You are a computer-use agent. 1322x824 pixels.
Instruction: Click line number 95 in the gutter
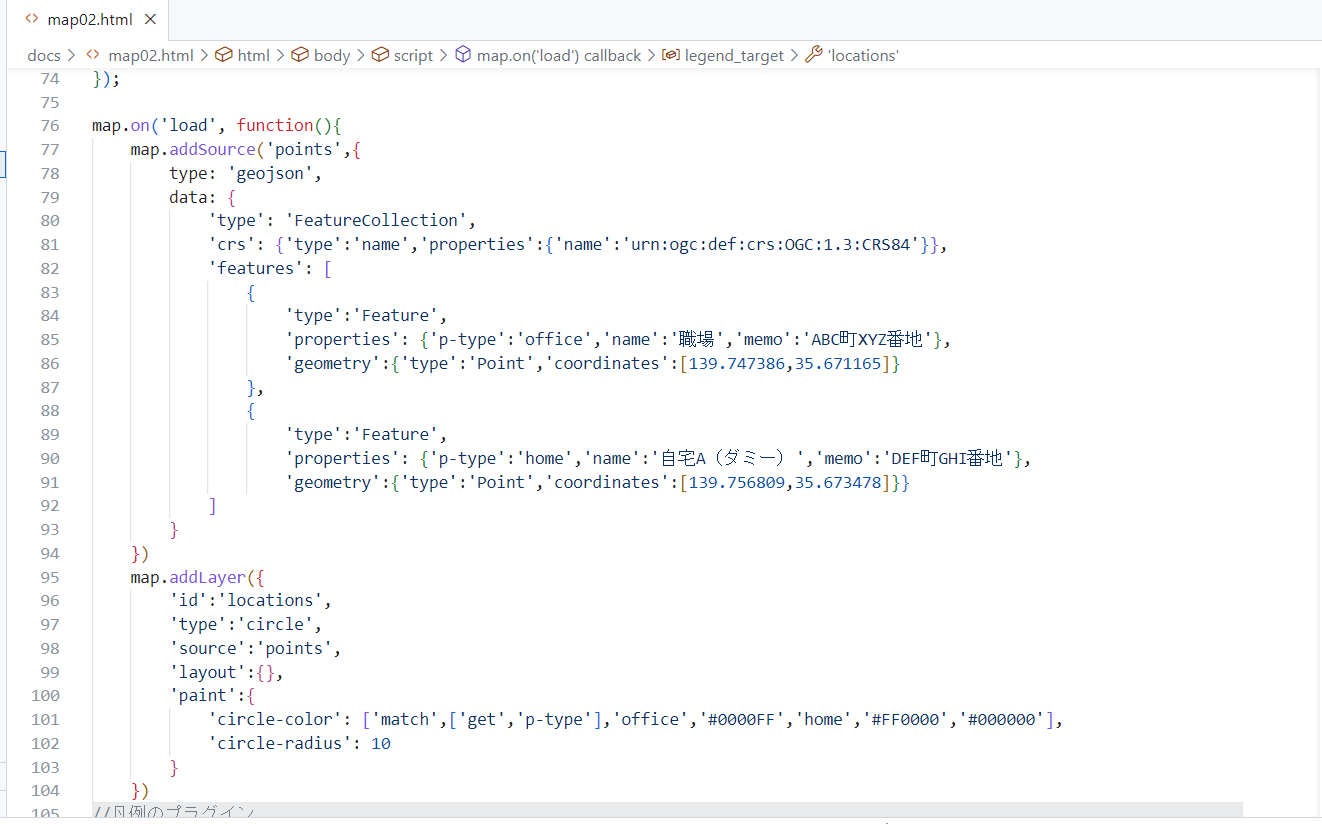[x=50, y=577]
